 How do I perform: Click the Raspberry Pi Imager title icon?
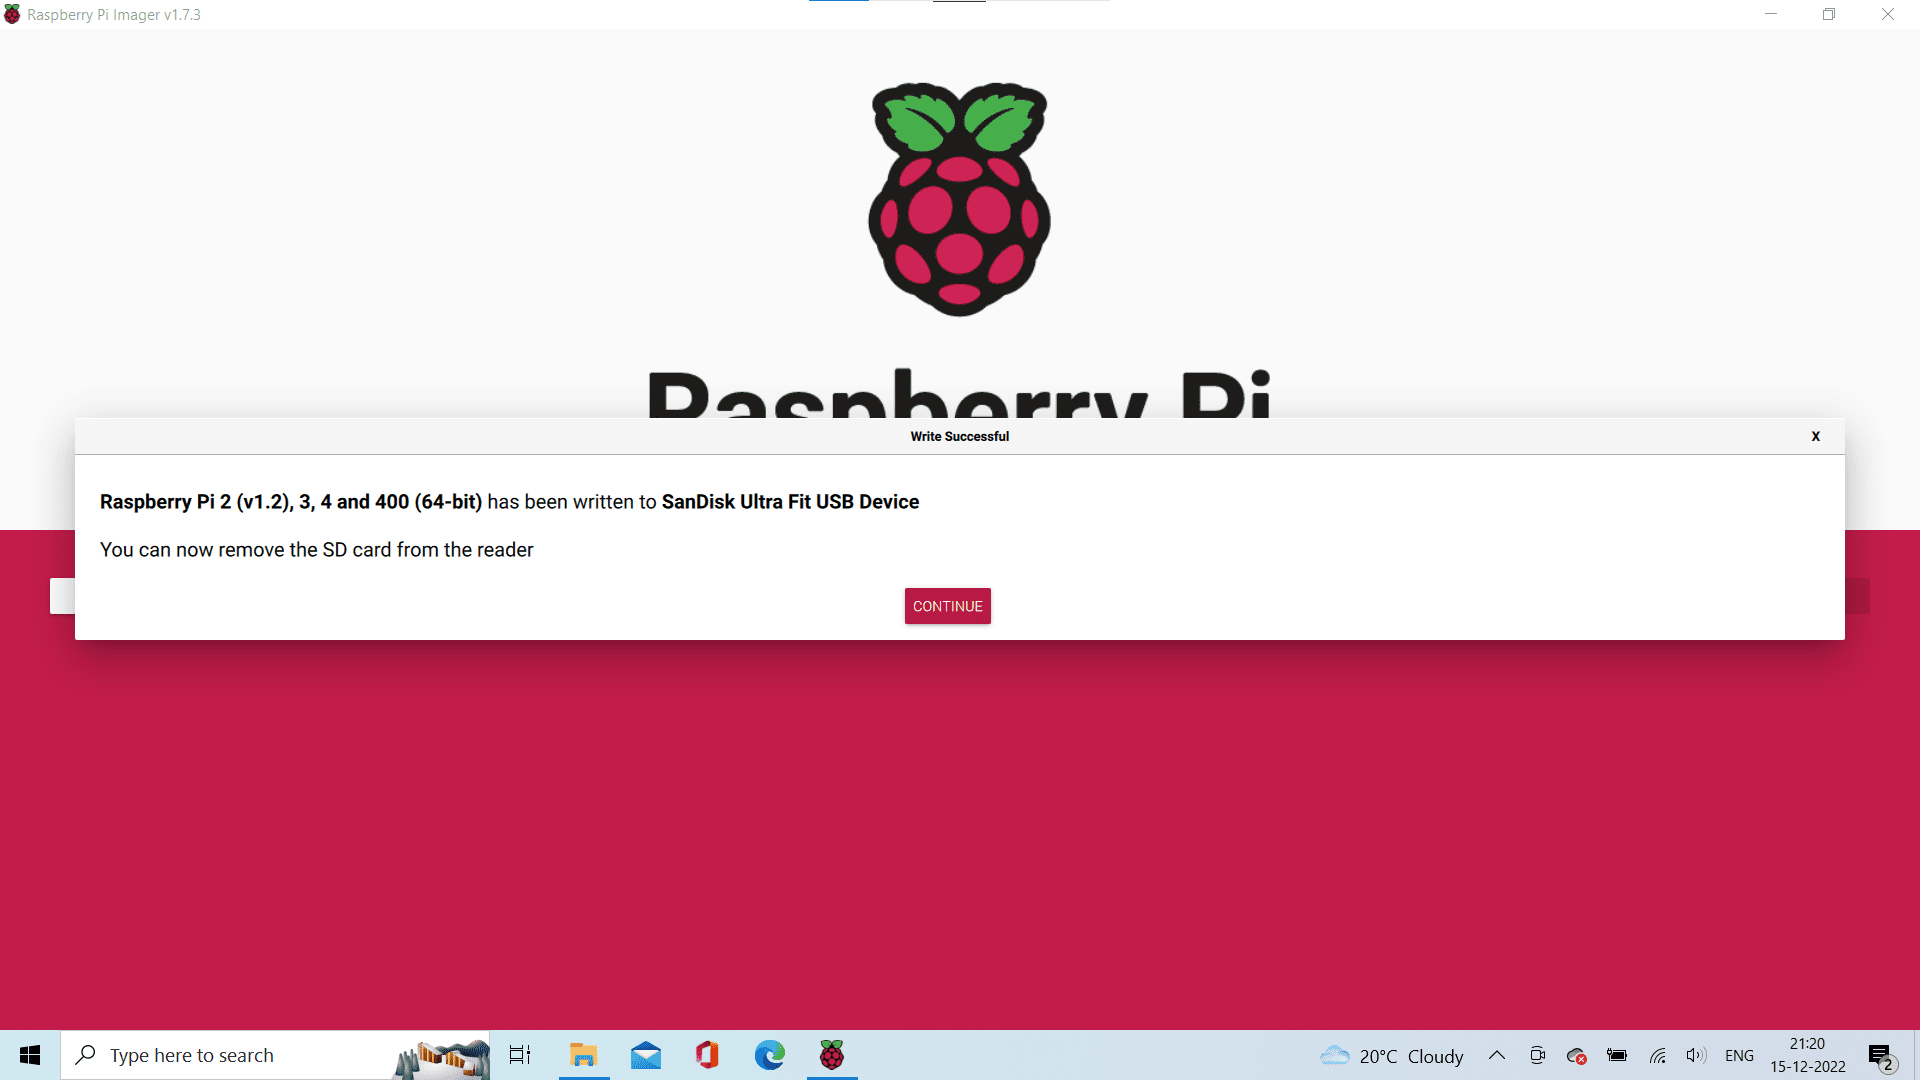pos(12,14)
